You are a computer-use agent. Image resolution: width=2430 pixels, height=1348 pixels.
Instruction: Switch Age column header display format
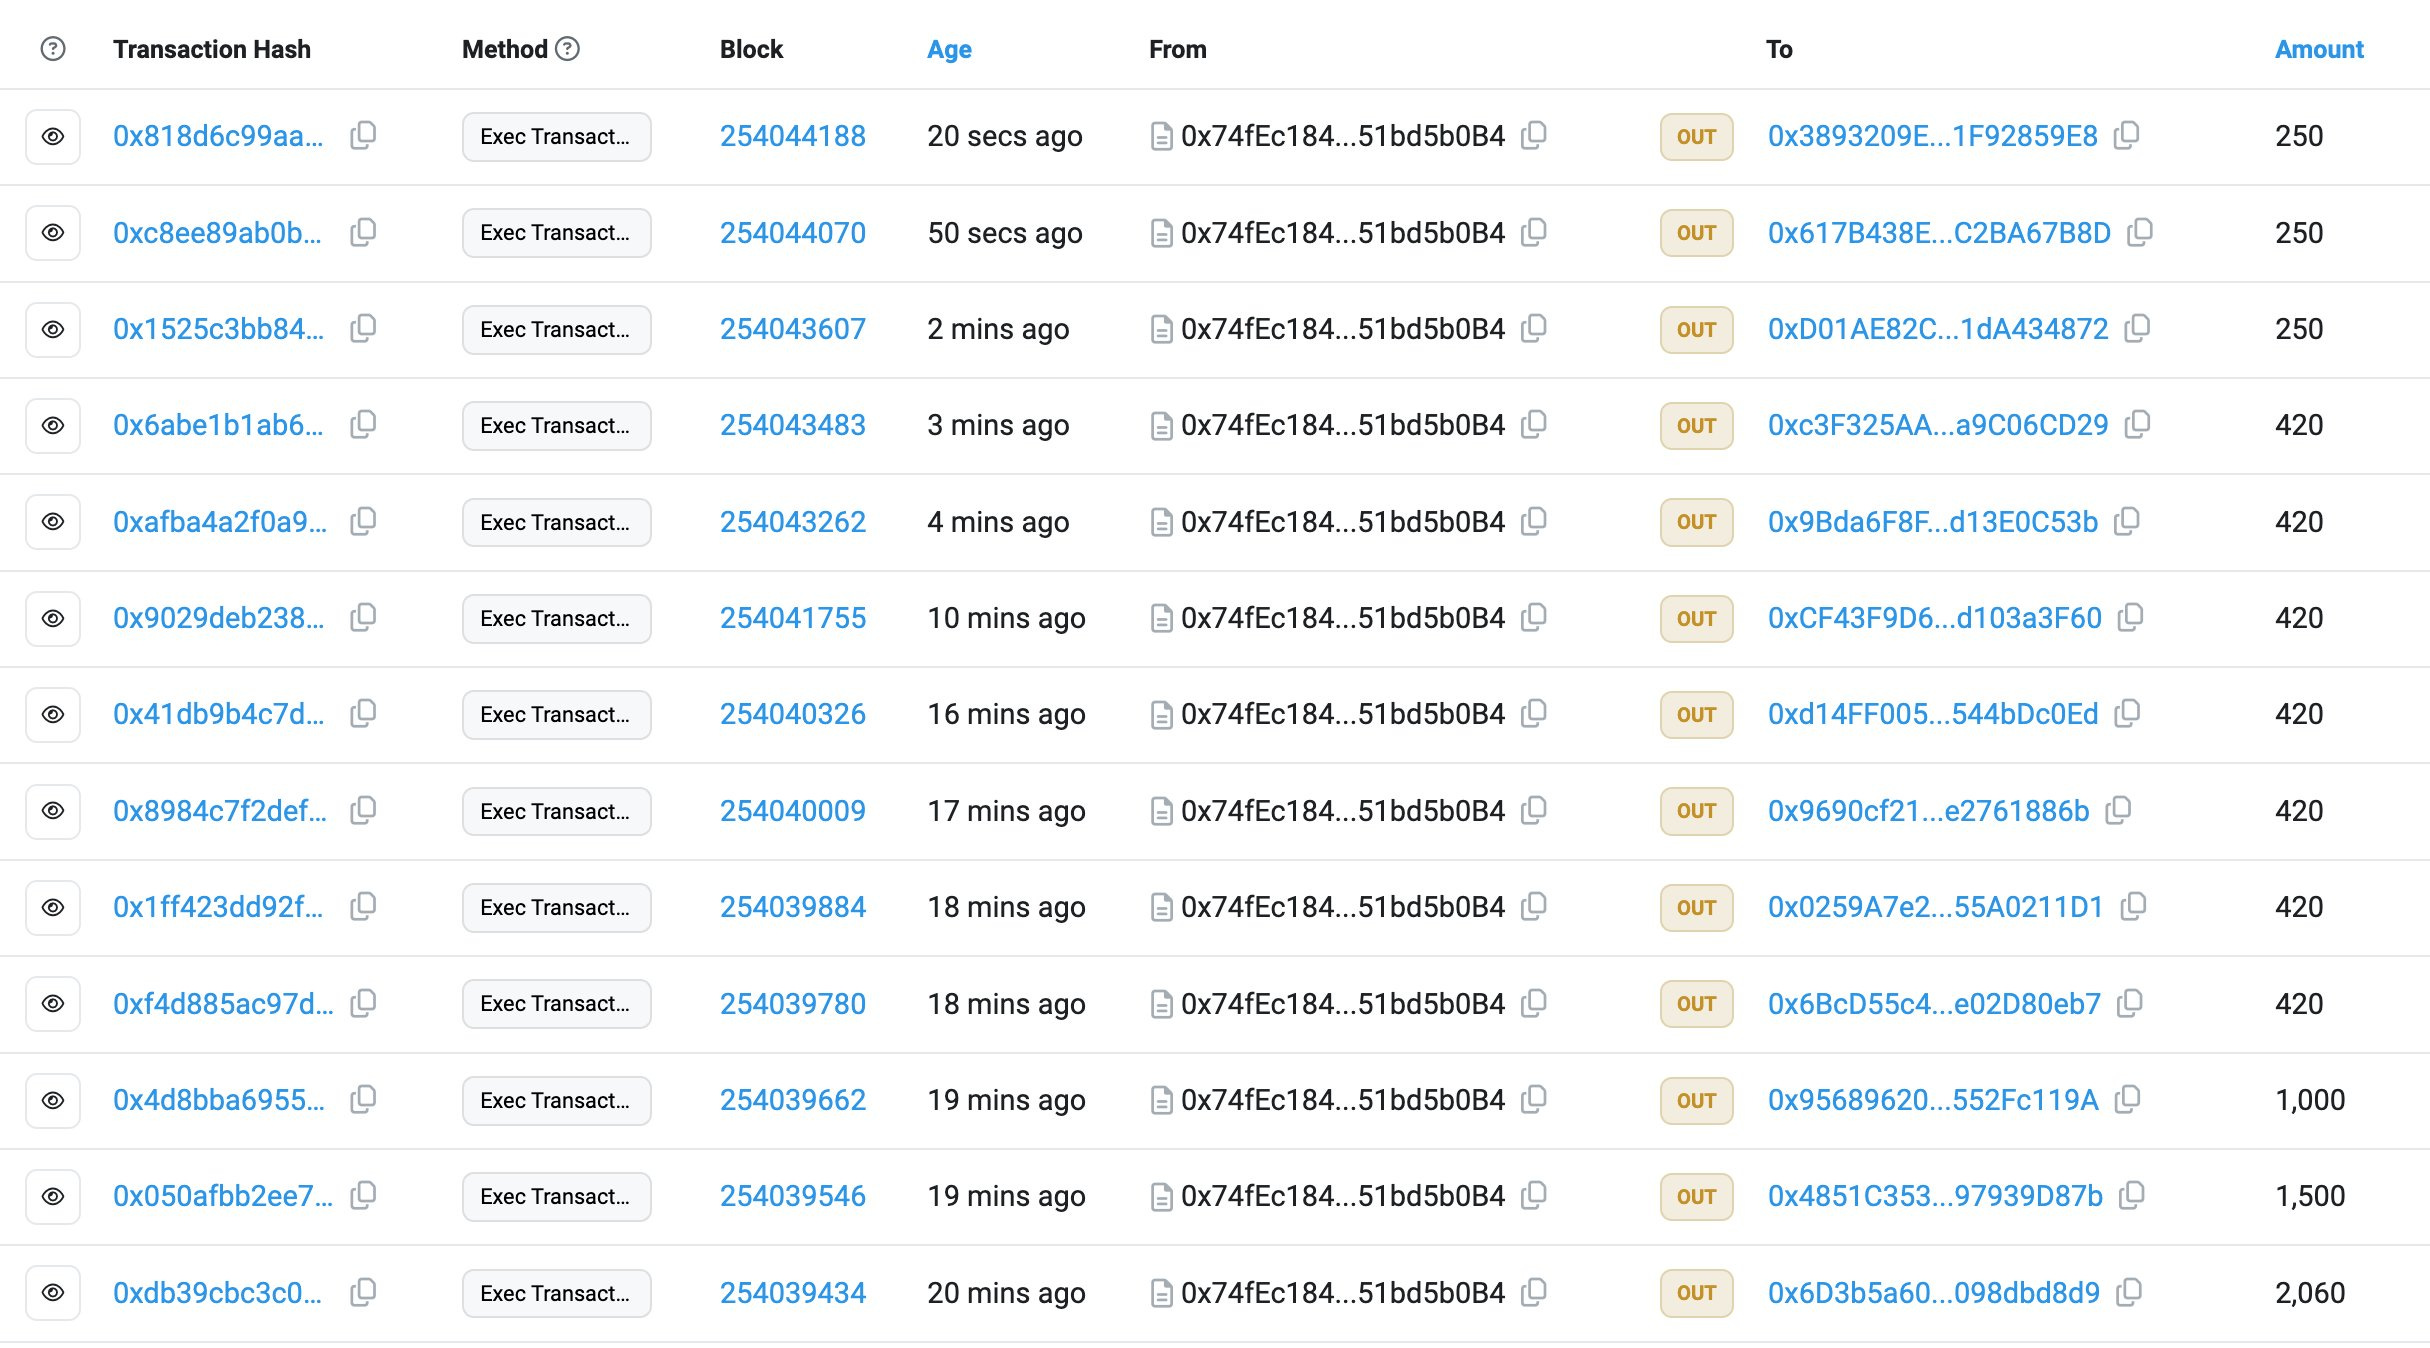pyautogui.click(x=949, y=49)
